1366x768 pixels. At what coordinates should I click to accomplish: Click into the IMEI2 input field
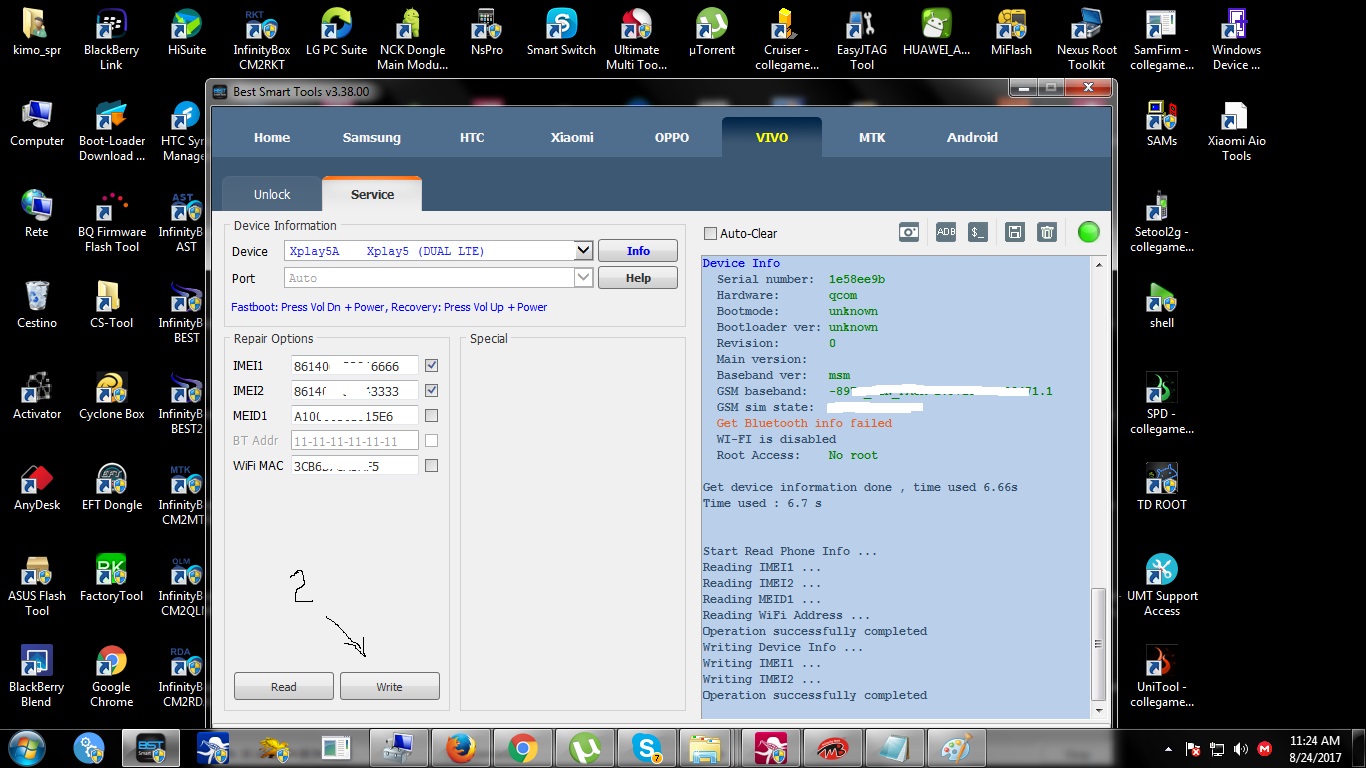coord(355,391)
